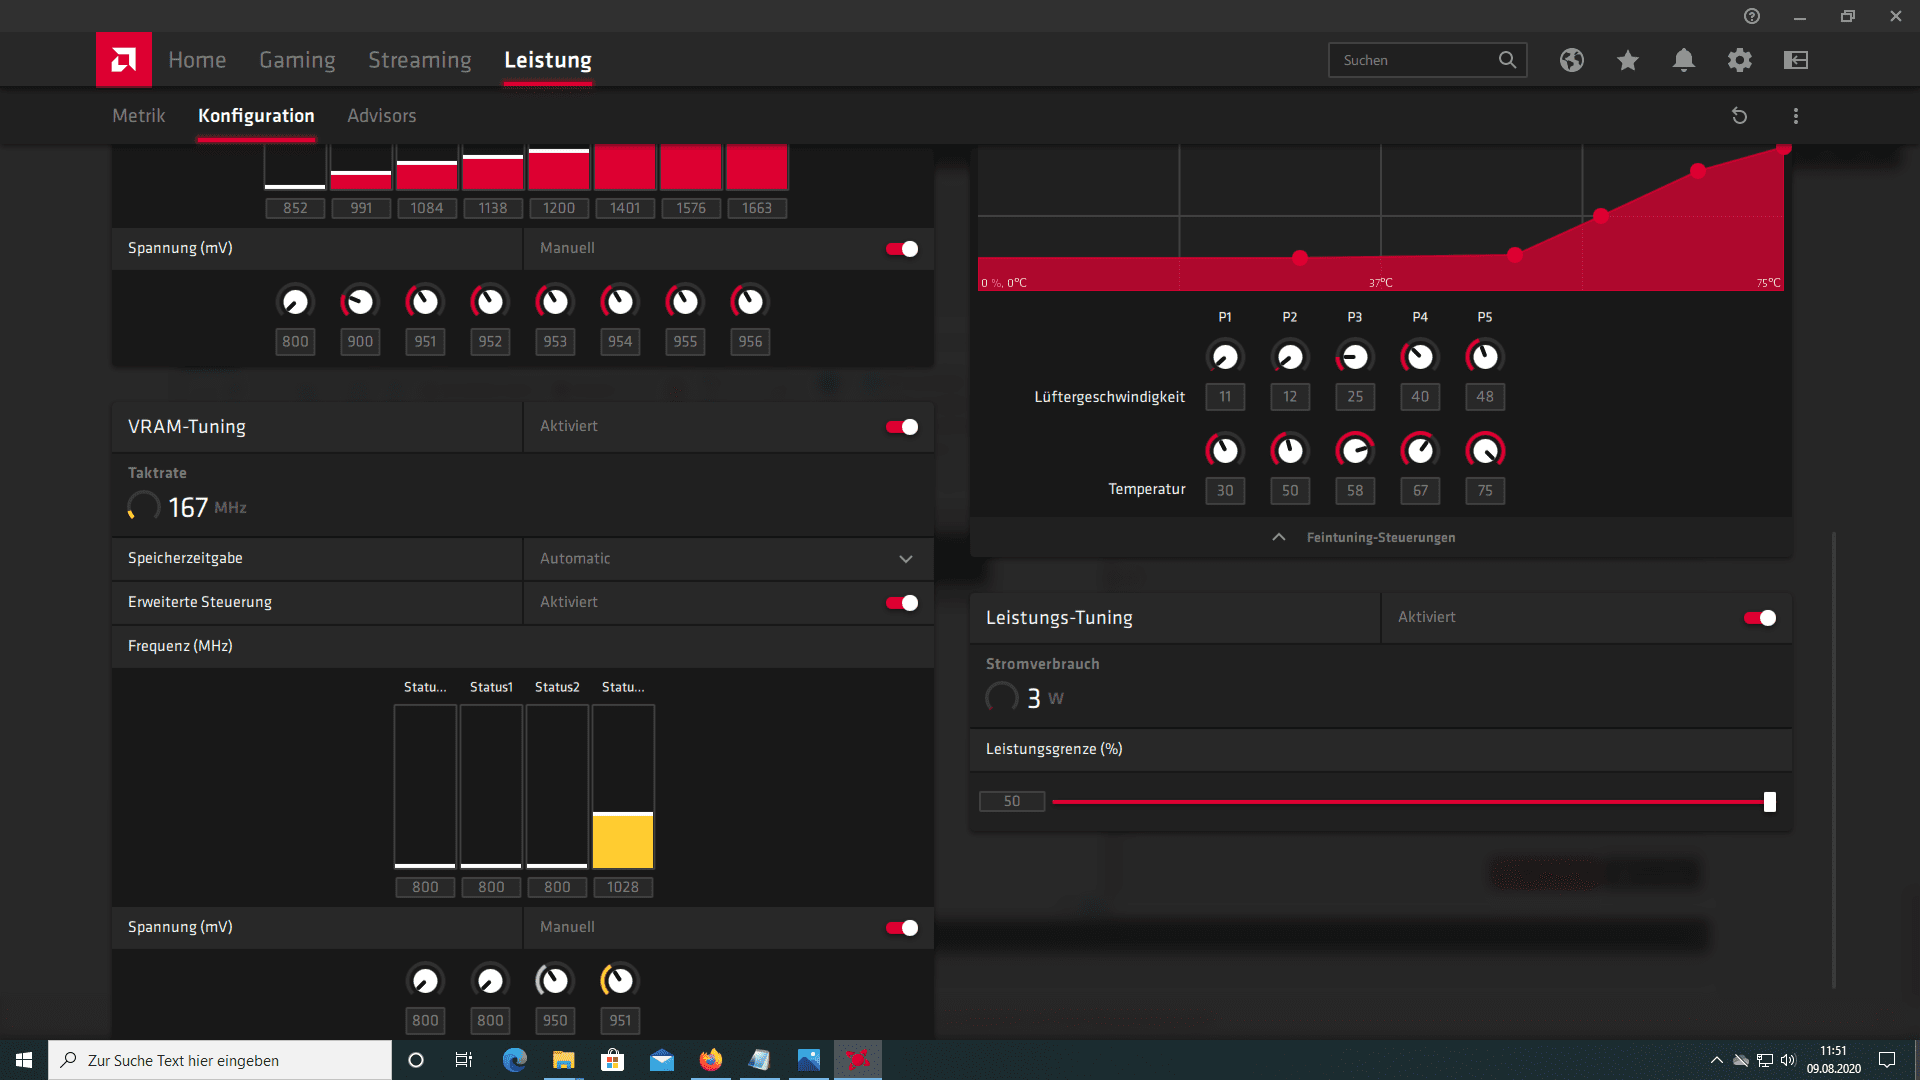Open the three-dot more options menu
Viewport: 1920px width, 1080px height.
(x=1796, y=116)
